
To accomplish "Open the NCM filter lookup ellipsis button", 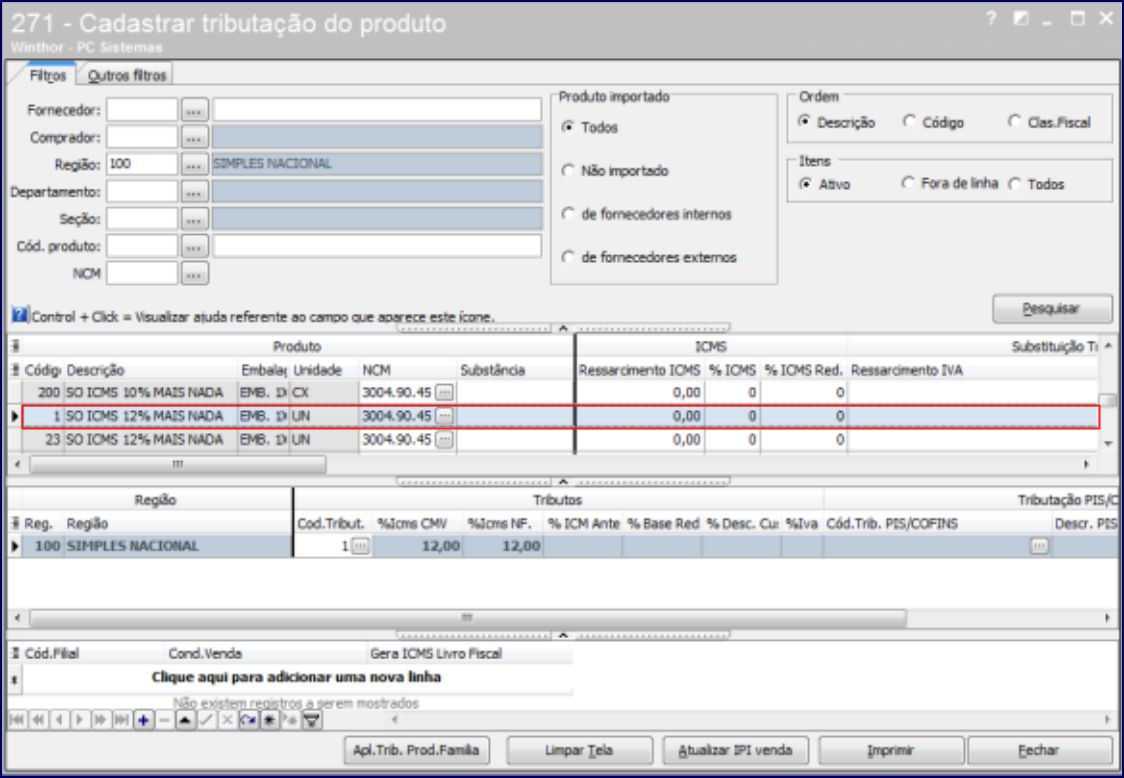I will click(x=194, y=273).
